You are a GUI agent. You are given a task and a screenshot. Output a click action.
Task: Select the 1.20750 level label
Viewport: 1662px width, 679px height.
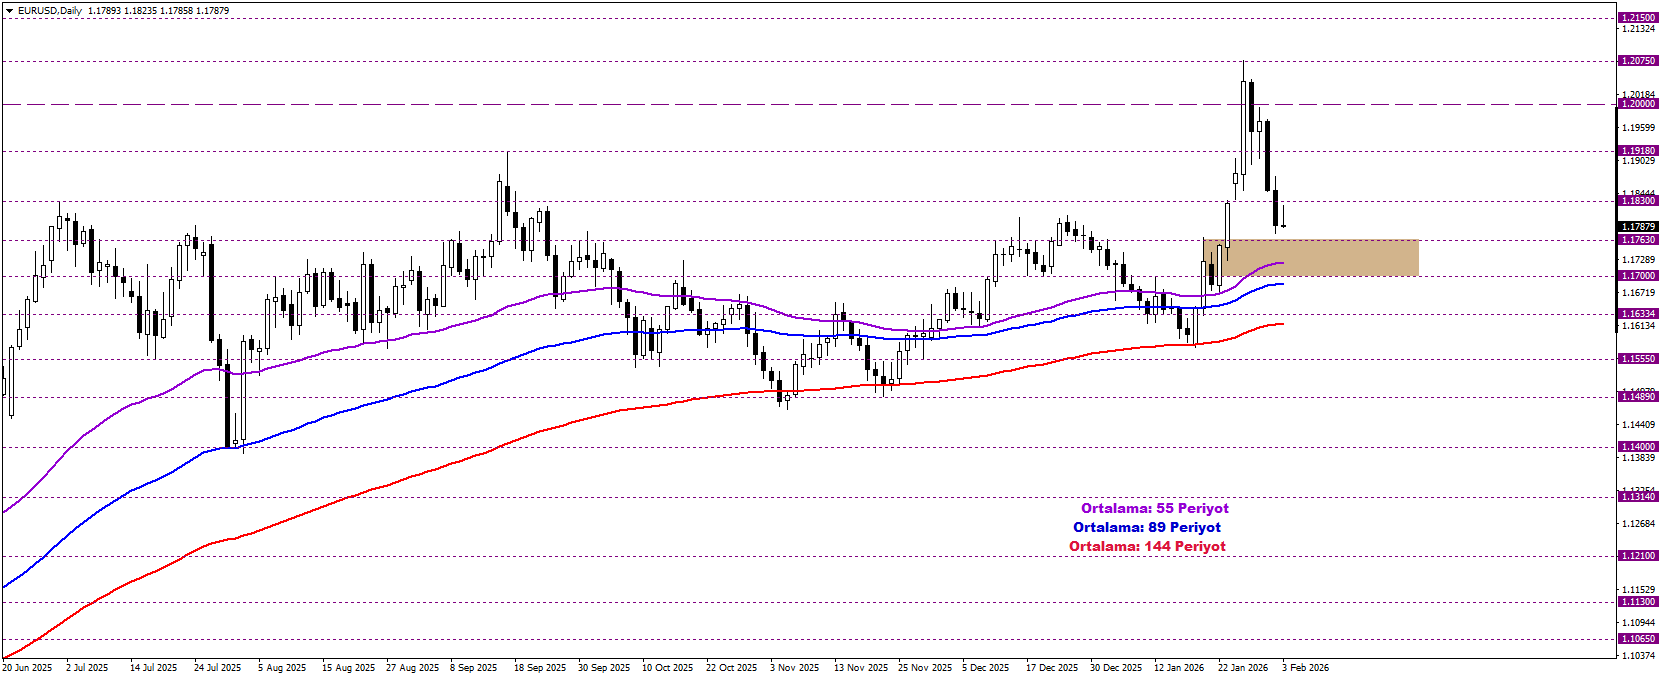click(x=1638, y=61)
